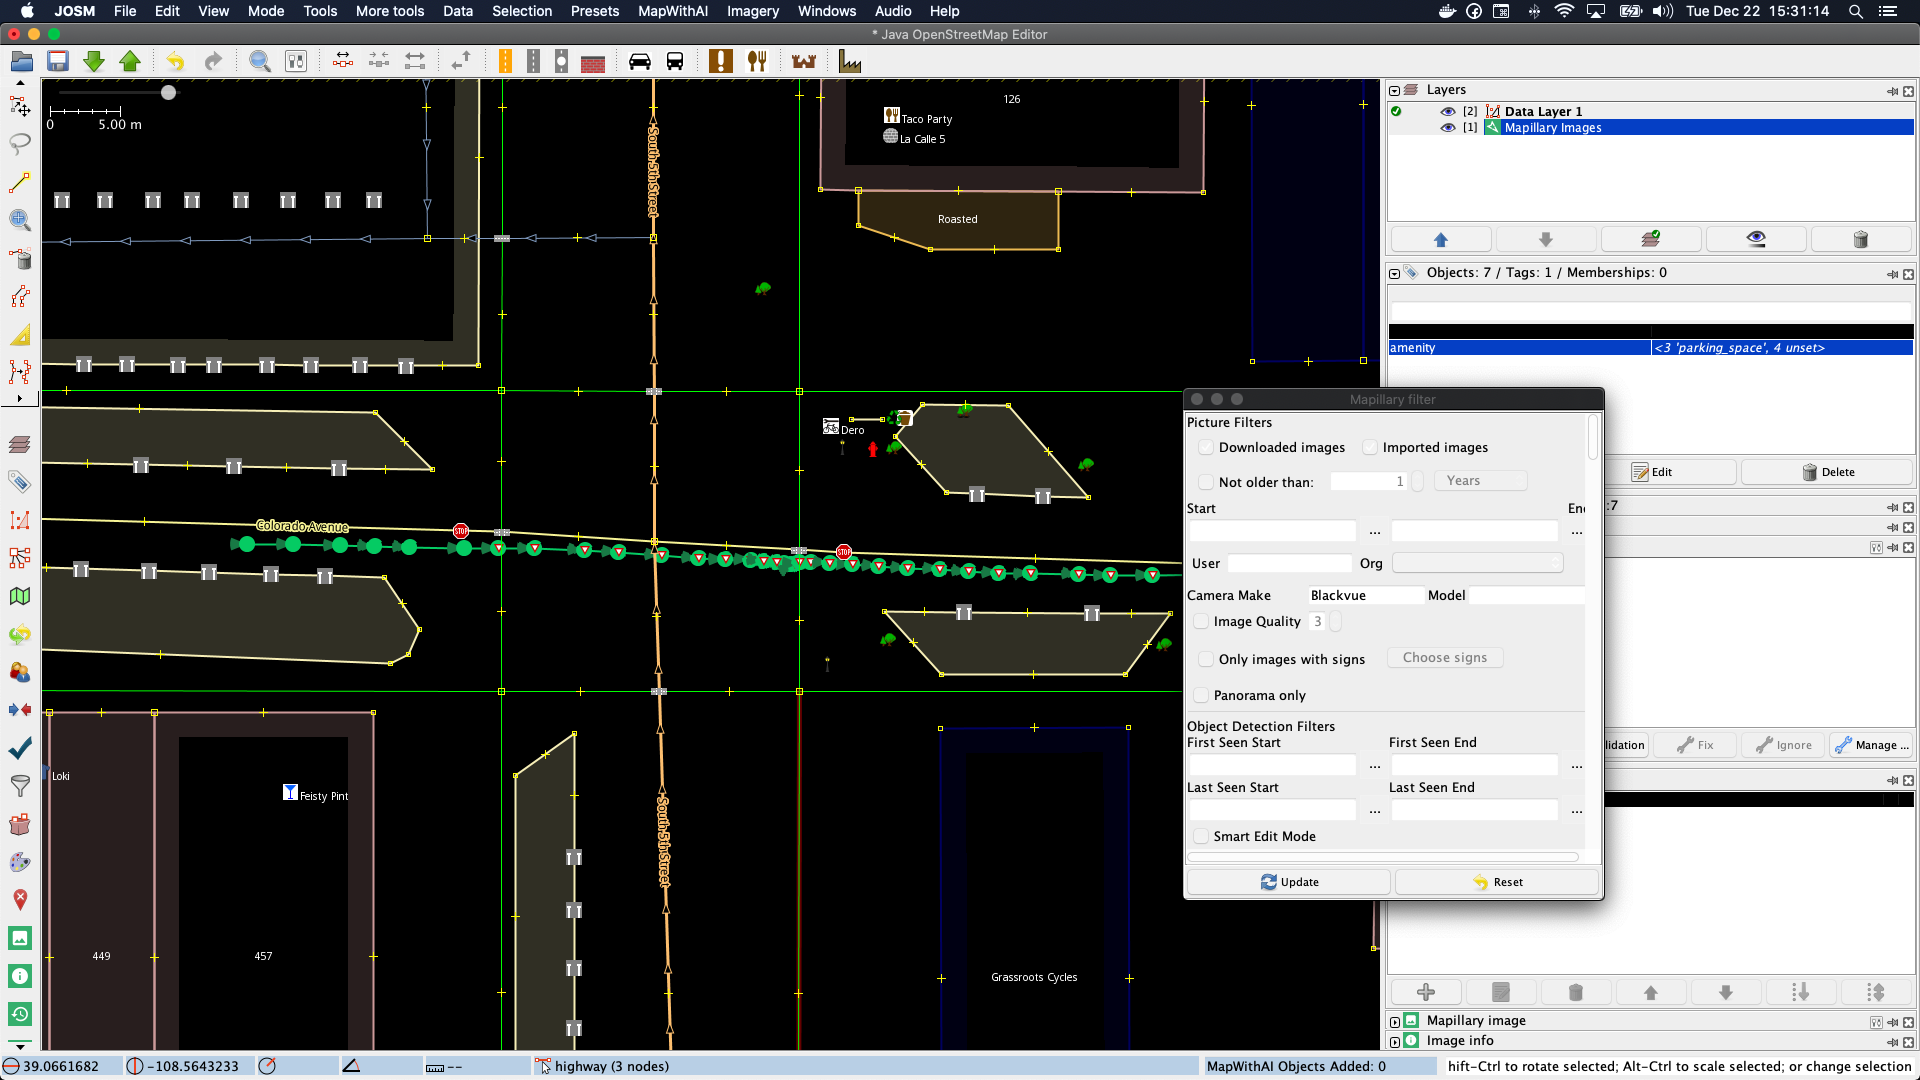Click the Camera Make text field

1365,596
